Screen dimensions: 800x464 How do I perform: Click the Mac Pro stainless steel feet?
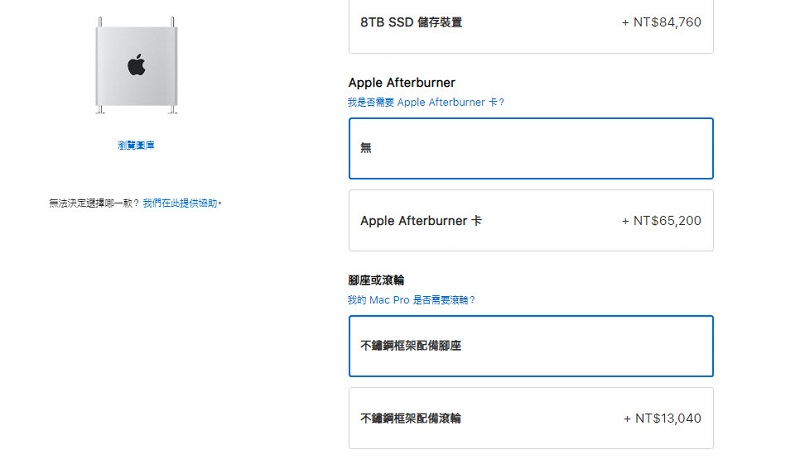100,113
